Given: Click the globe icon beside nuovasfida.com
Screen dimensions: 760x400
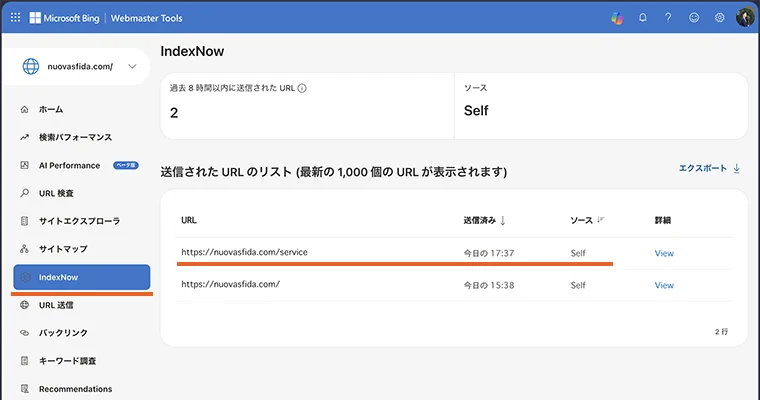Looking at the screenshot, I should tap(31, 66).
